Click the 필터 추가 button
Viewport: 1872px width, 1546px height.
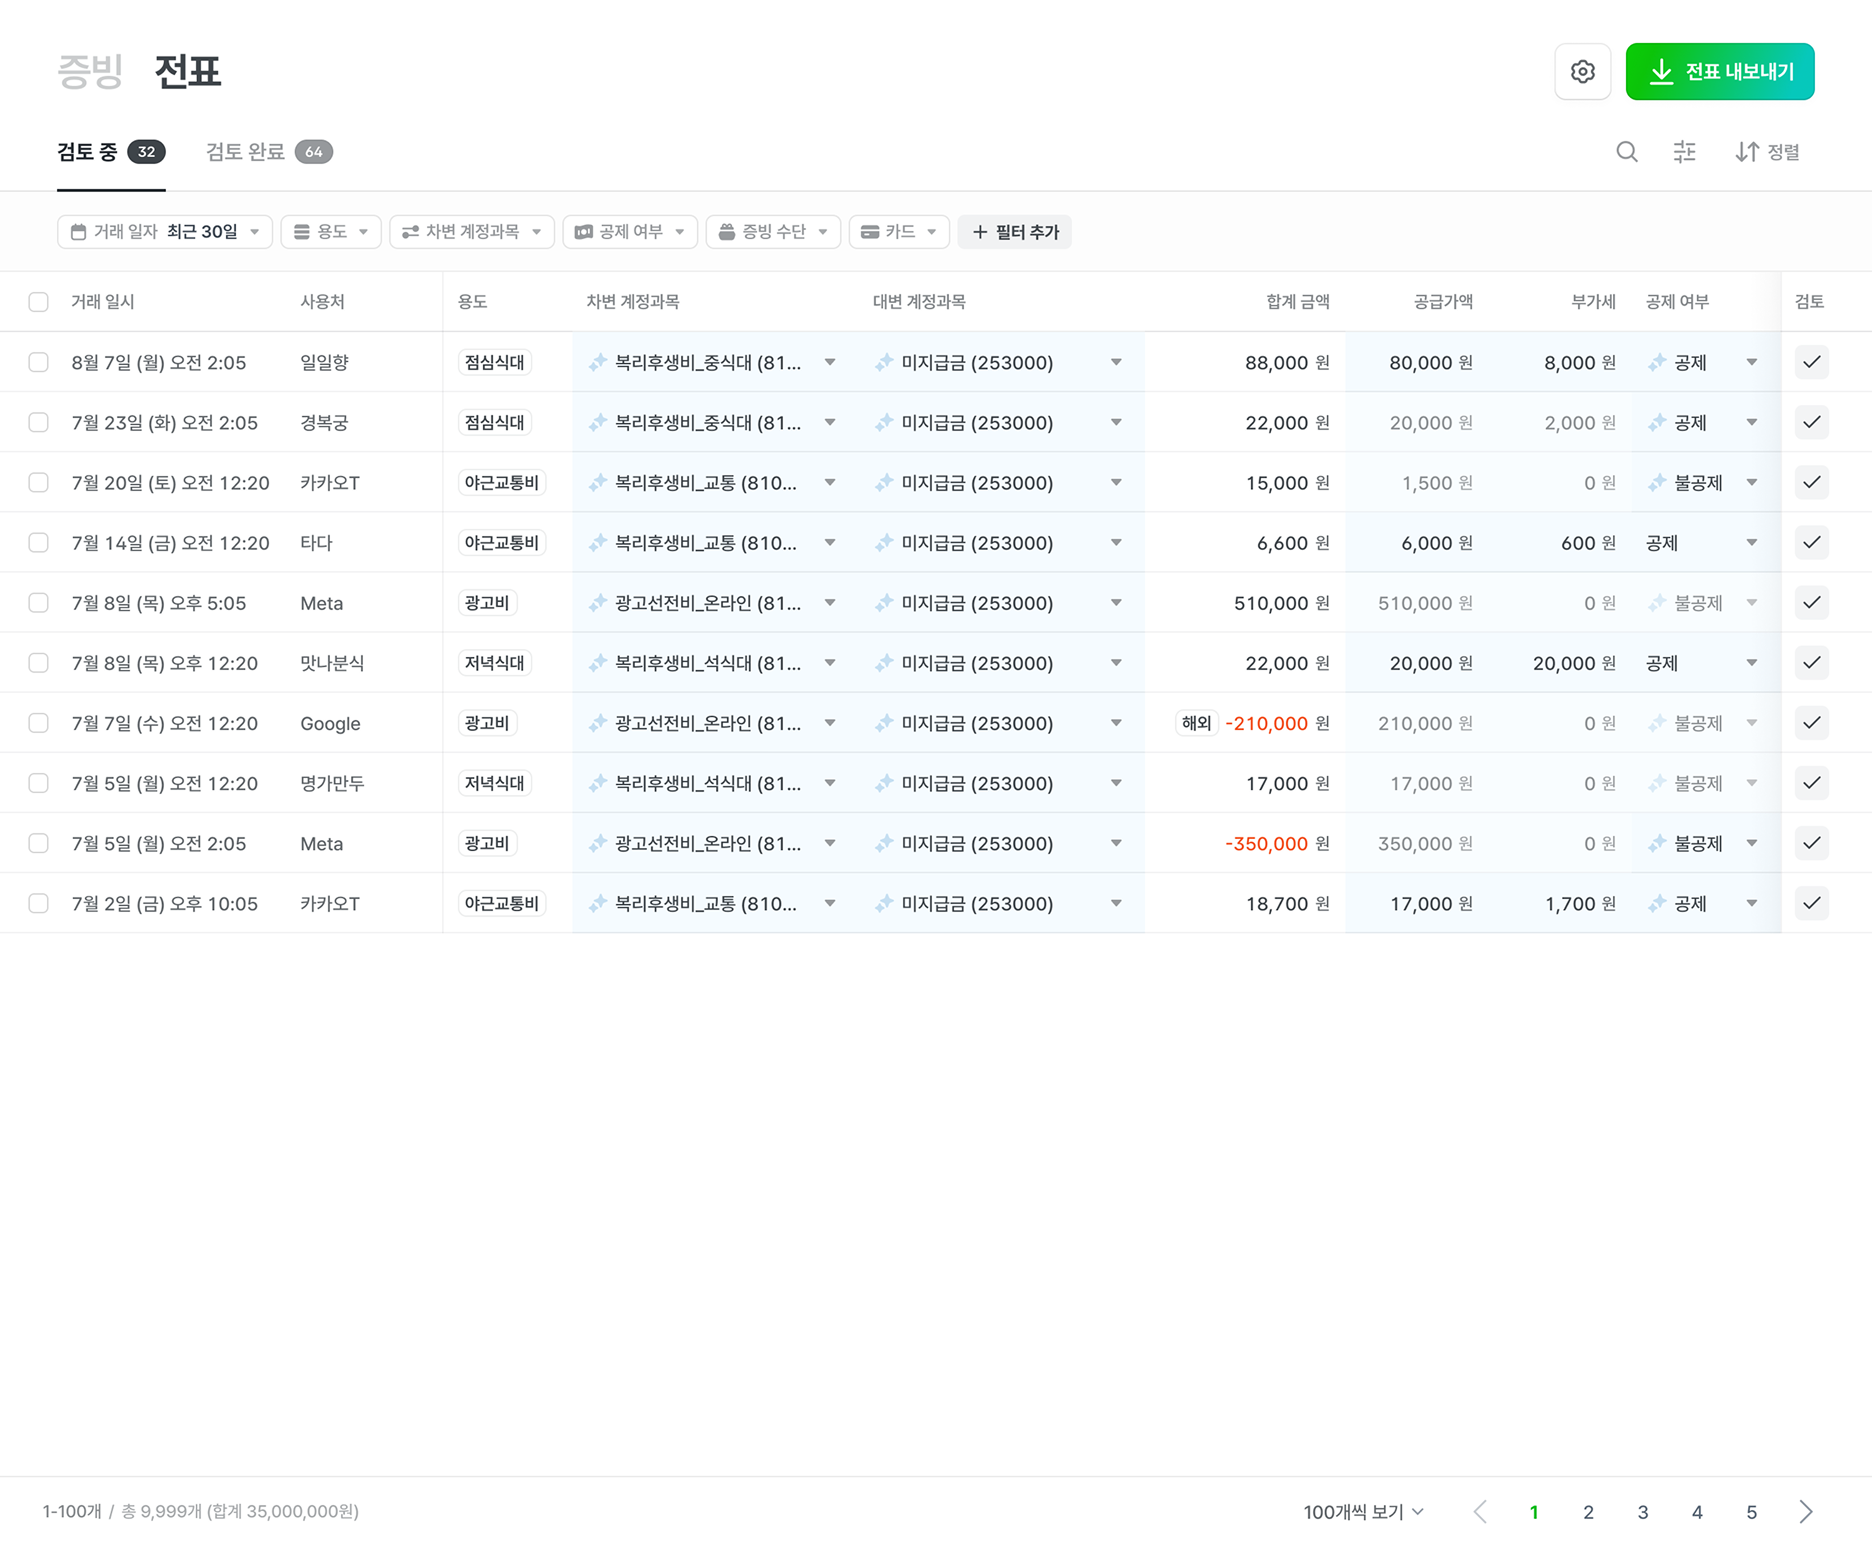[1014, 232]
